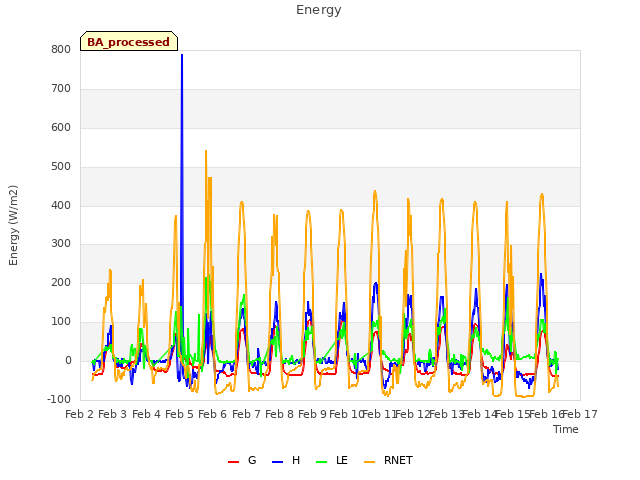Click the -100 y-axis tick label
The width and height of the screenshot is (640, 480).
tap(59, 399)
